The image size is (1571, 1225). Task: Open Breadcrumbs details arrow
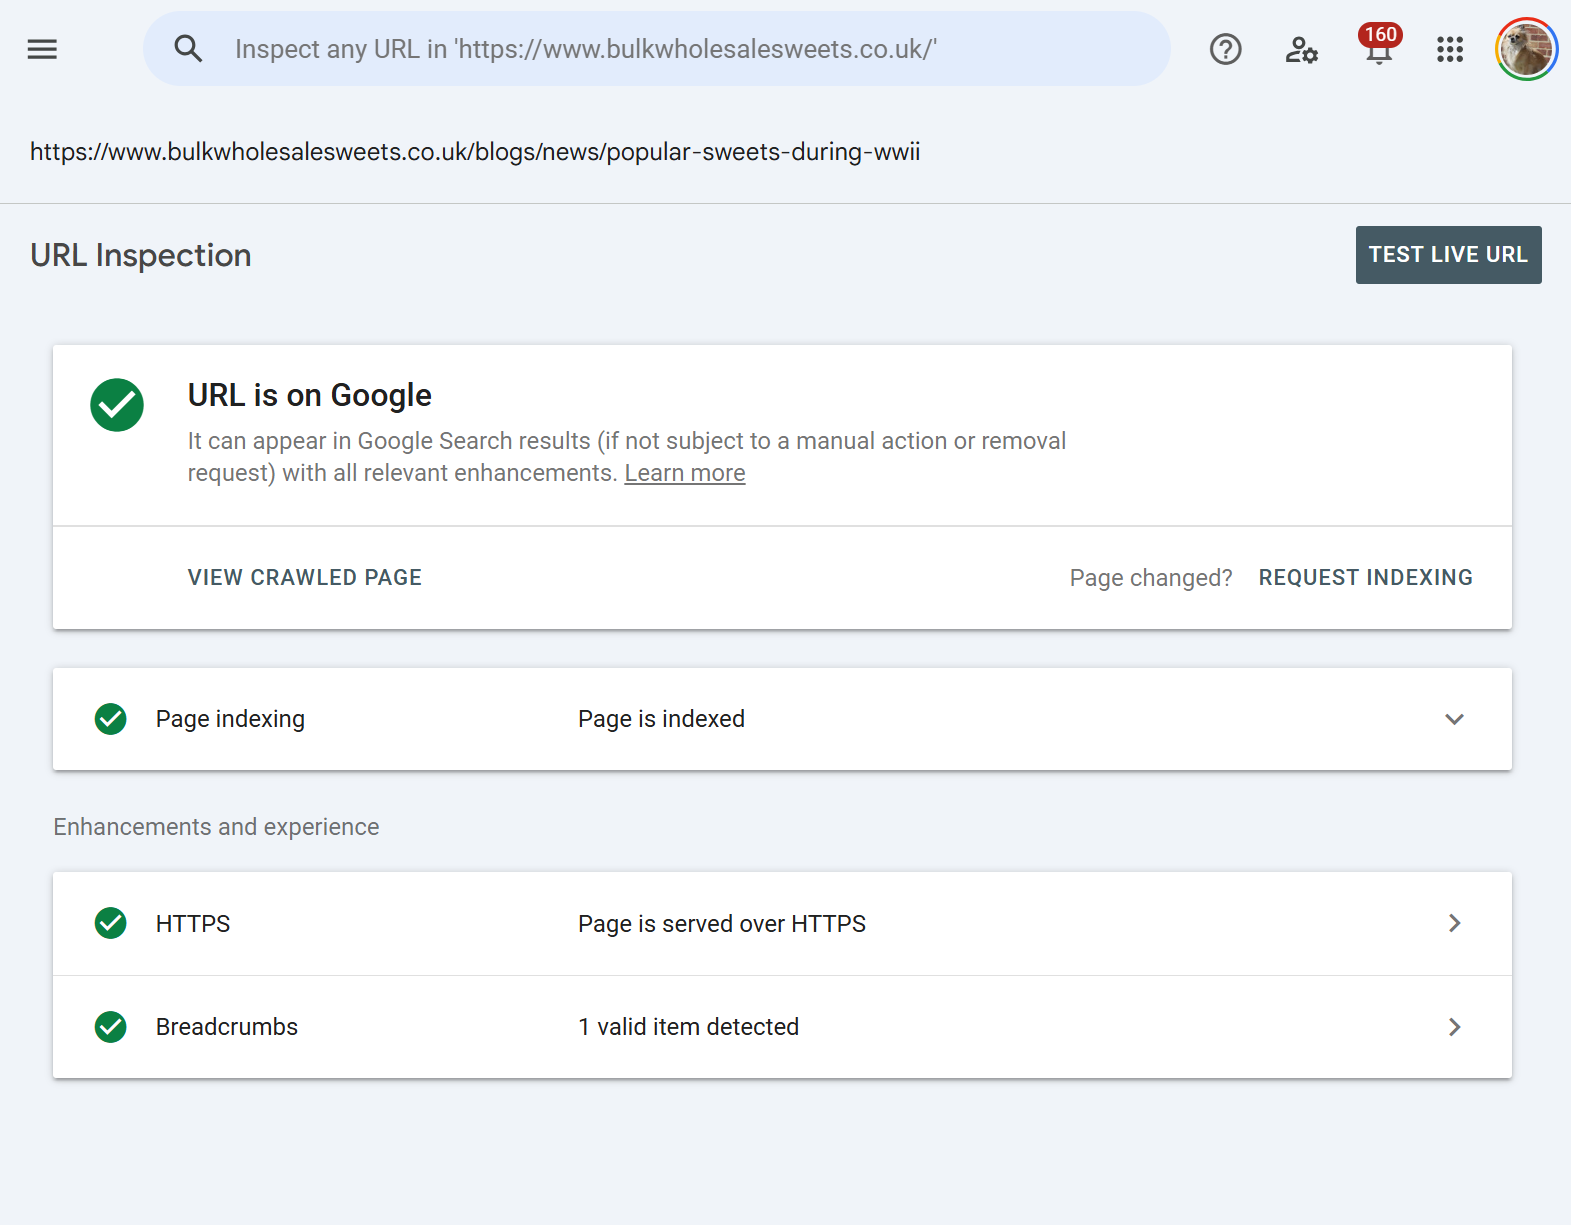point(1454,1027)
